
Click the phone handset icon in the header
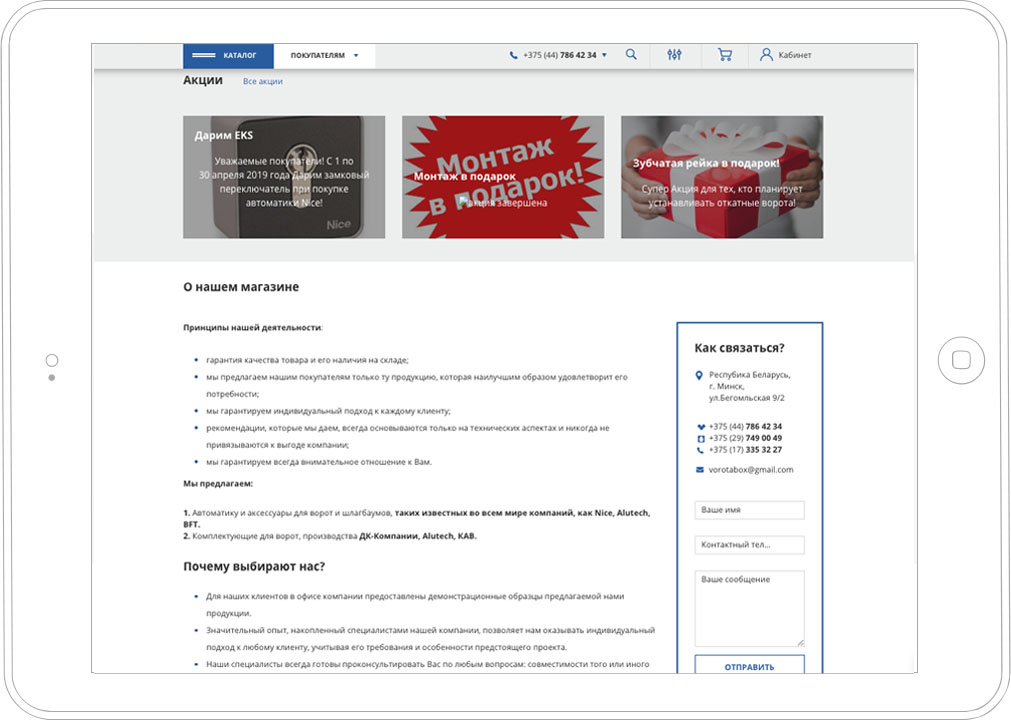[513, 55]
